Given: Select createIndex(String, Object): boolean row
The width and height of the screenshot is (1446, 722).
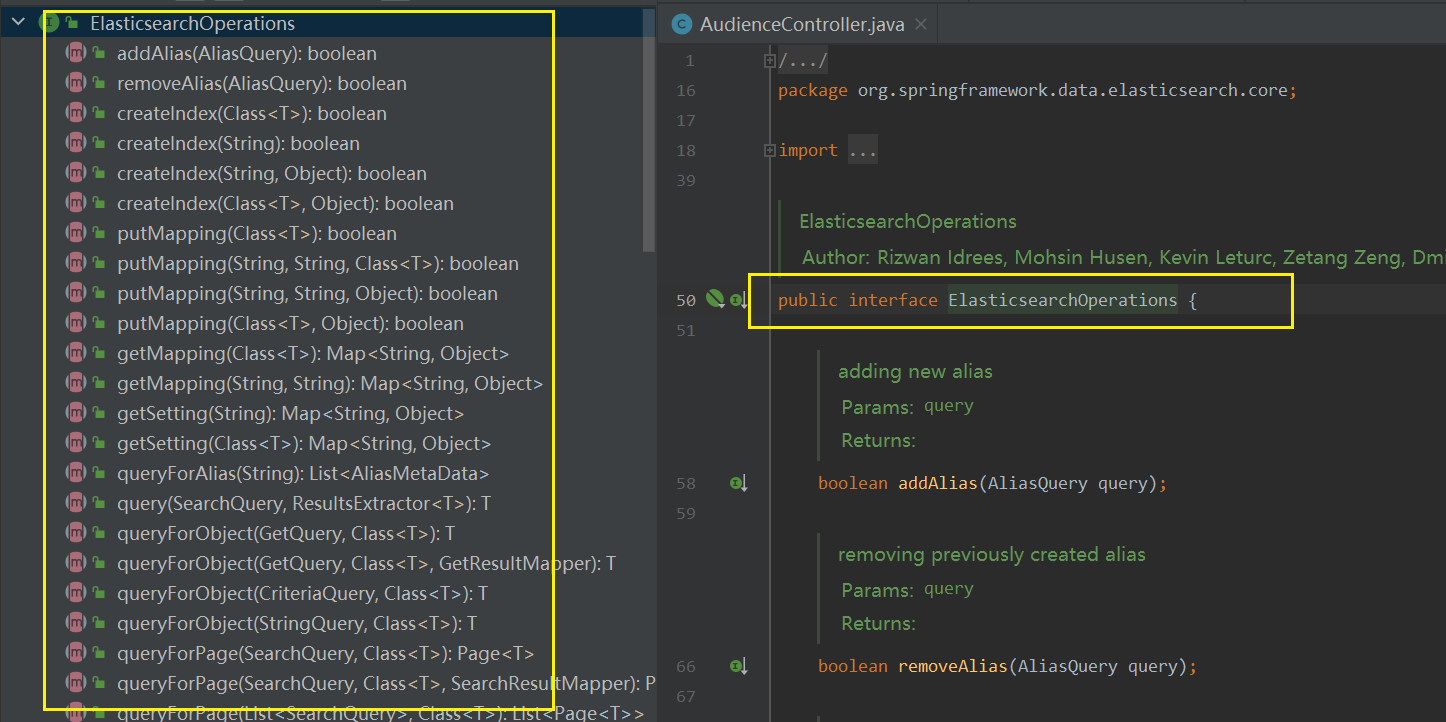Looking at the screenshot, I should point(272,173).
